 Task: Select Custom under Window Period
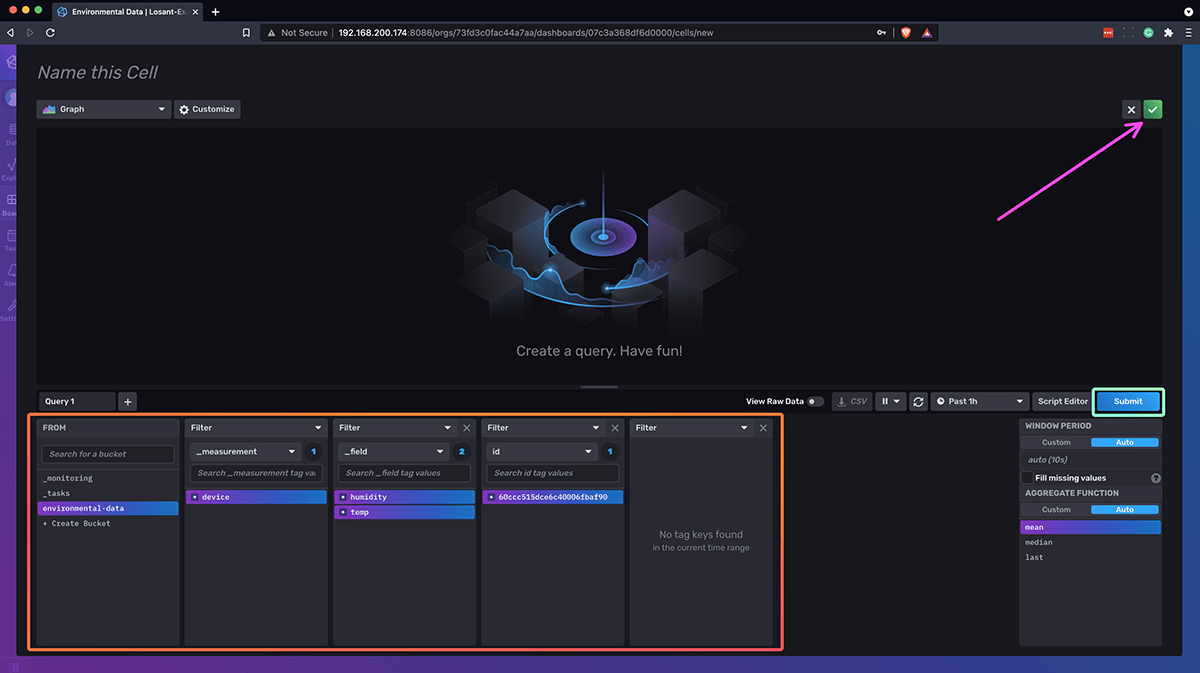point(1056,442)
